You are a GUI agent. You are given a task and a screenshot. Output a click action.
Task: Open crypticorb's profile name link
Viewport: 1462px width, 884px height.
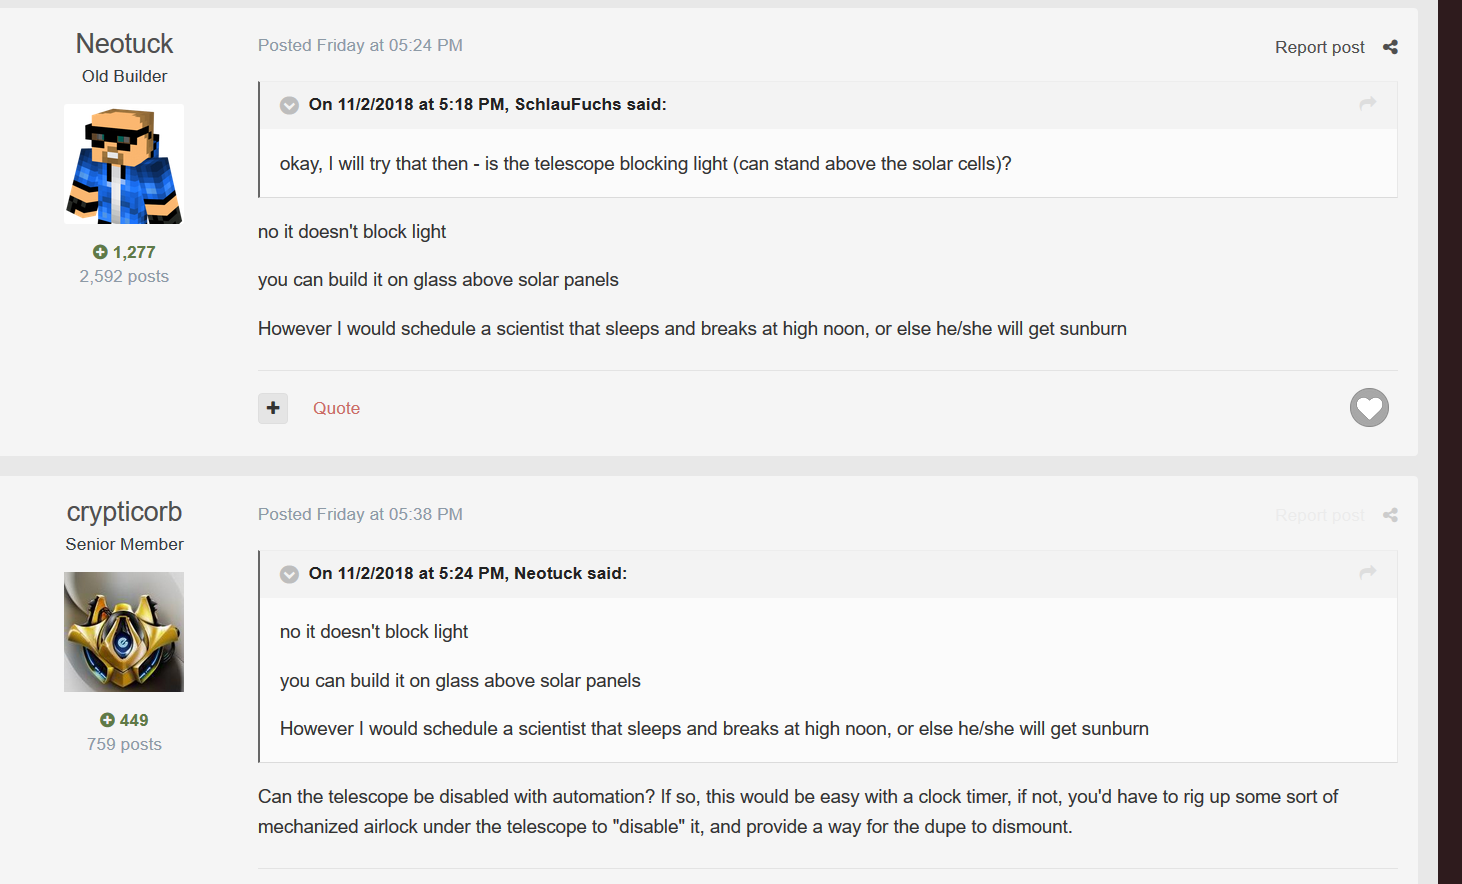[x=124, y=512]
